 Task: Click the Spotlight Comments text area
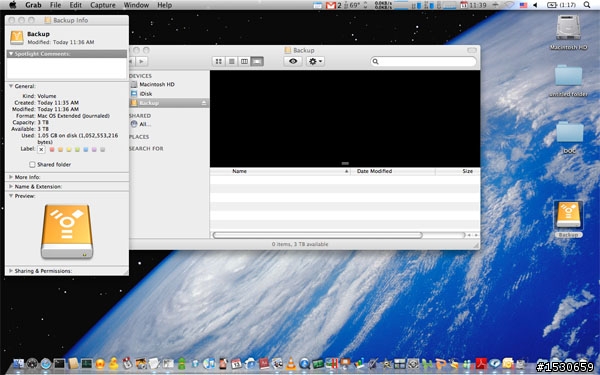click(67, 68)
